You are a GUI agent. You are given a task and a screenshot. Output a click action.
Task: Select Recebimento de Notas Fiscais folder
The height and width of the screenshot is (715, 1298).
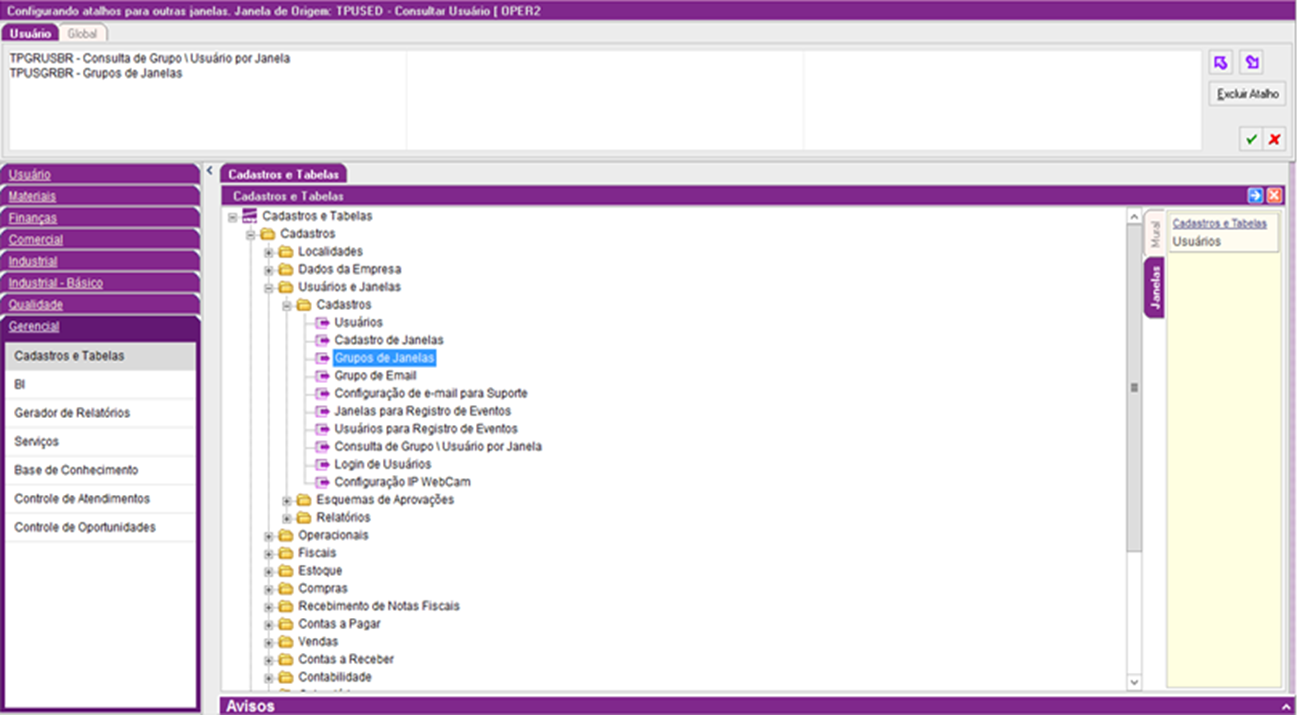click(x=379, y=606)
